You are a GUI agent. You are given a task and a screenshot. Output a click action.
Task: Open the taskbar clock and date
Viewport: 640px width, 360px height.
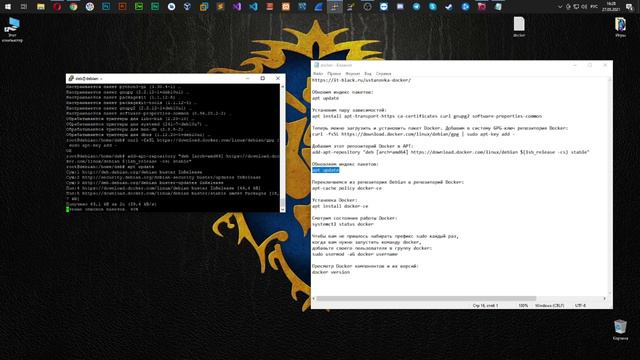611,7
